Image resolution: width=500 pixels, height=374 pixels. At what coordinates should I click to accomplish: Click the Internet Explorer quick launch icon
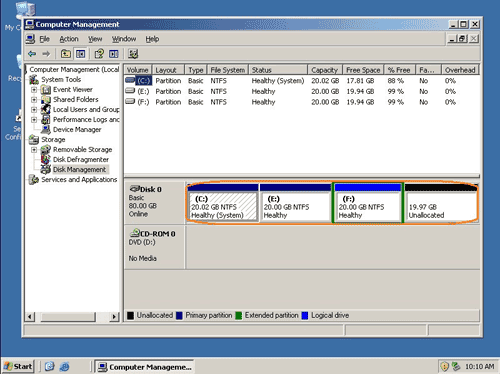[64, 367]
